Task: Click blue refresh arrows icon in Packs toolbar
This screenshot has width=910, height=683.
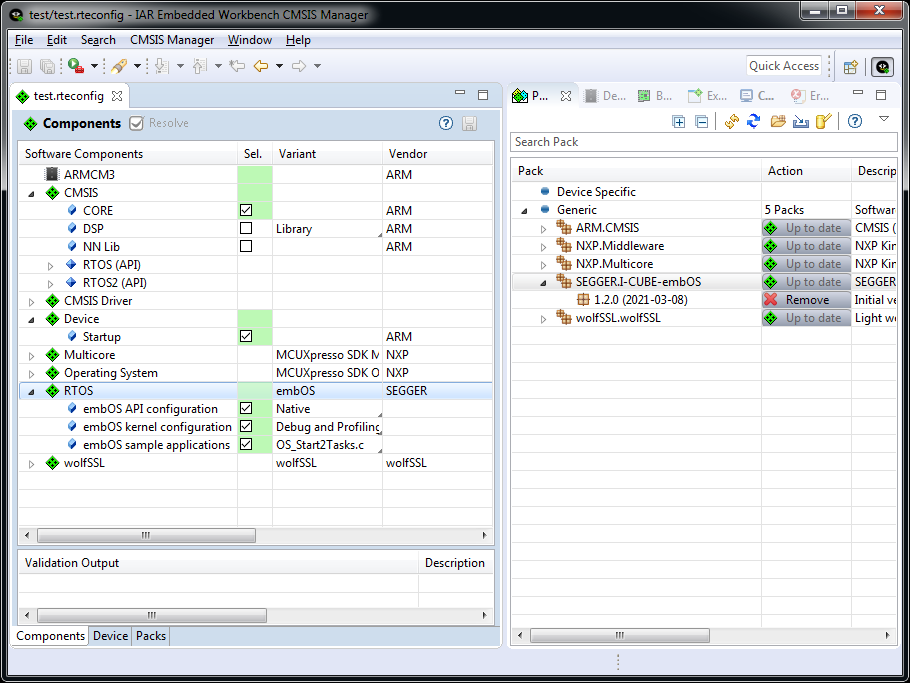Action: [754, 121]
